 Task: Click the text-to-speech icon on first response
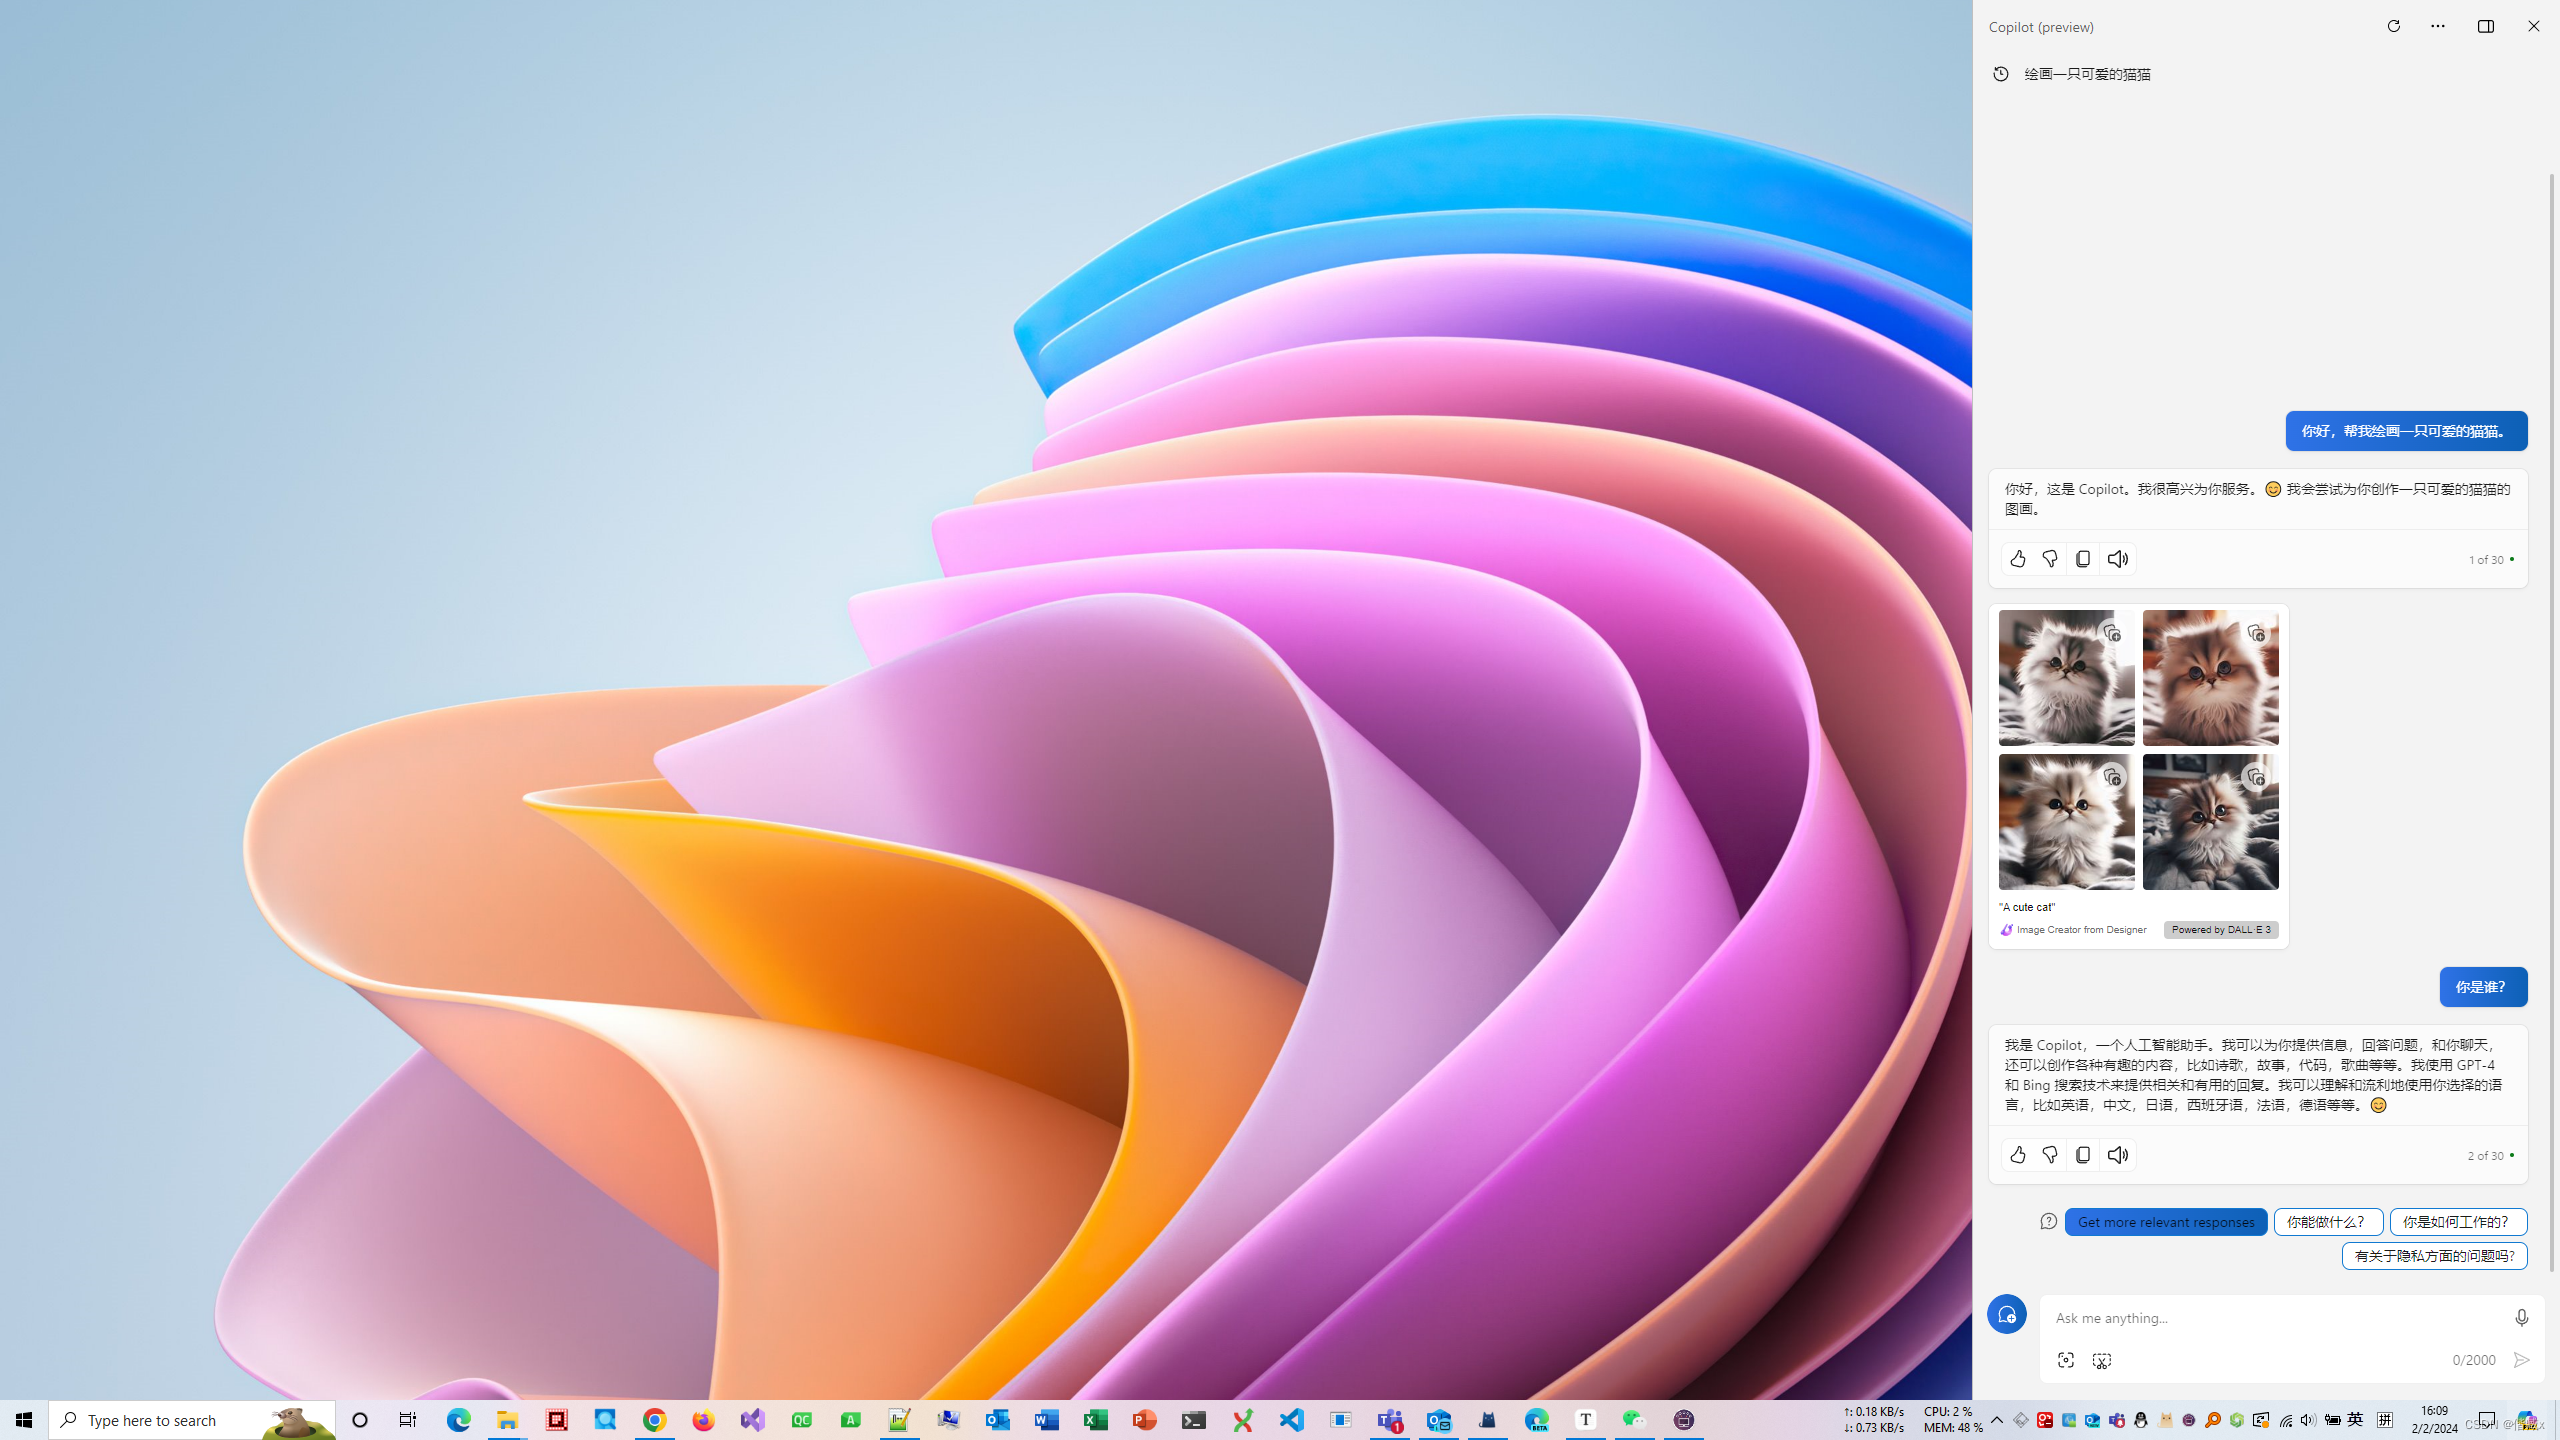2117,559
